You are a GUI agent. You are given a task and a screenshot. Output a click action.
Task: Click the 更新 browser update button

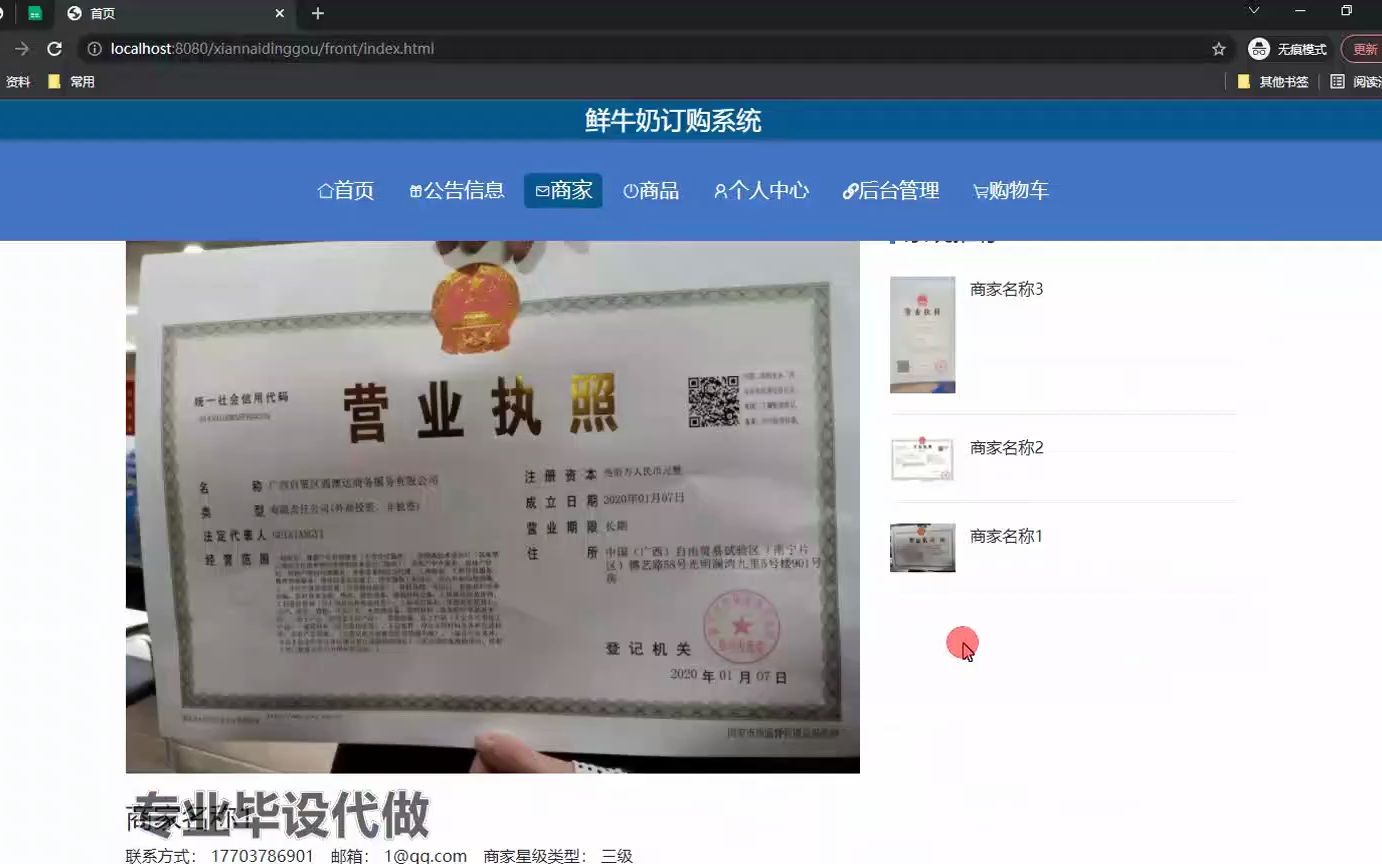tap(1363, 49)
